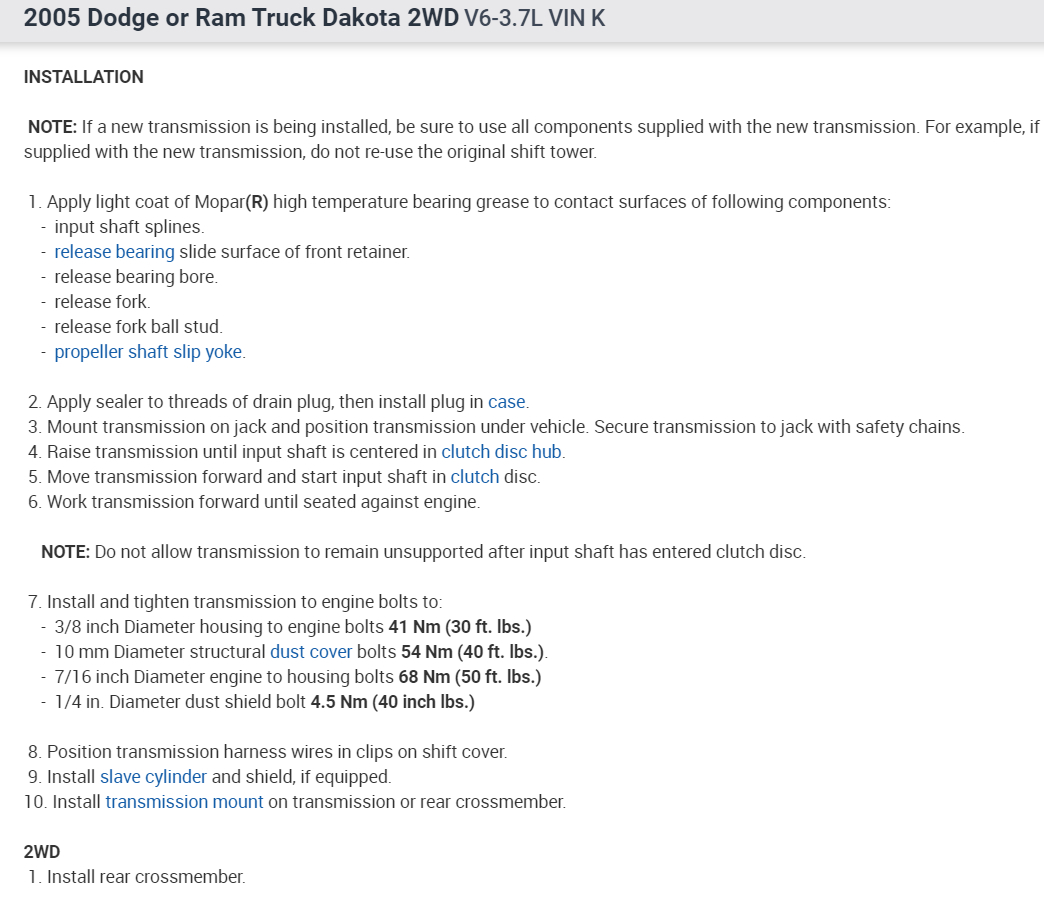The image size is (1044, 905).
Task: Click the "V6-3.7L VIN K" engine label
Action: point(535,18)
